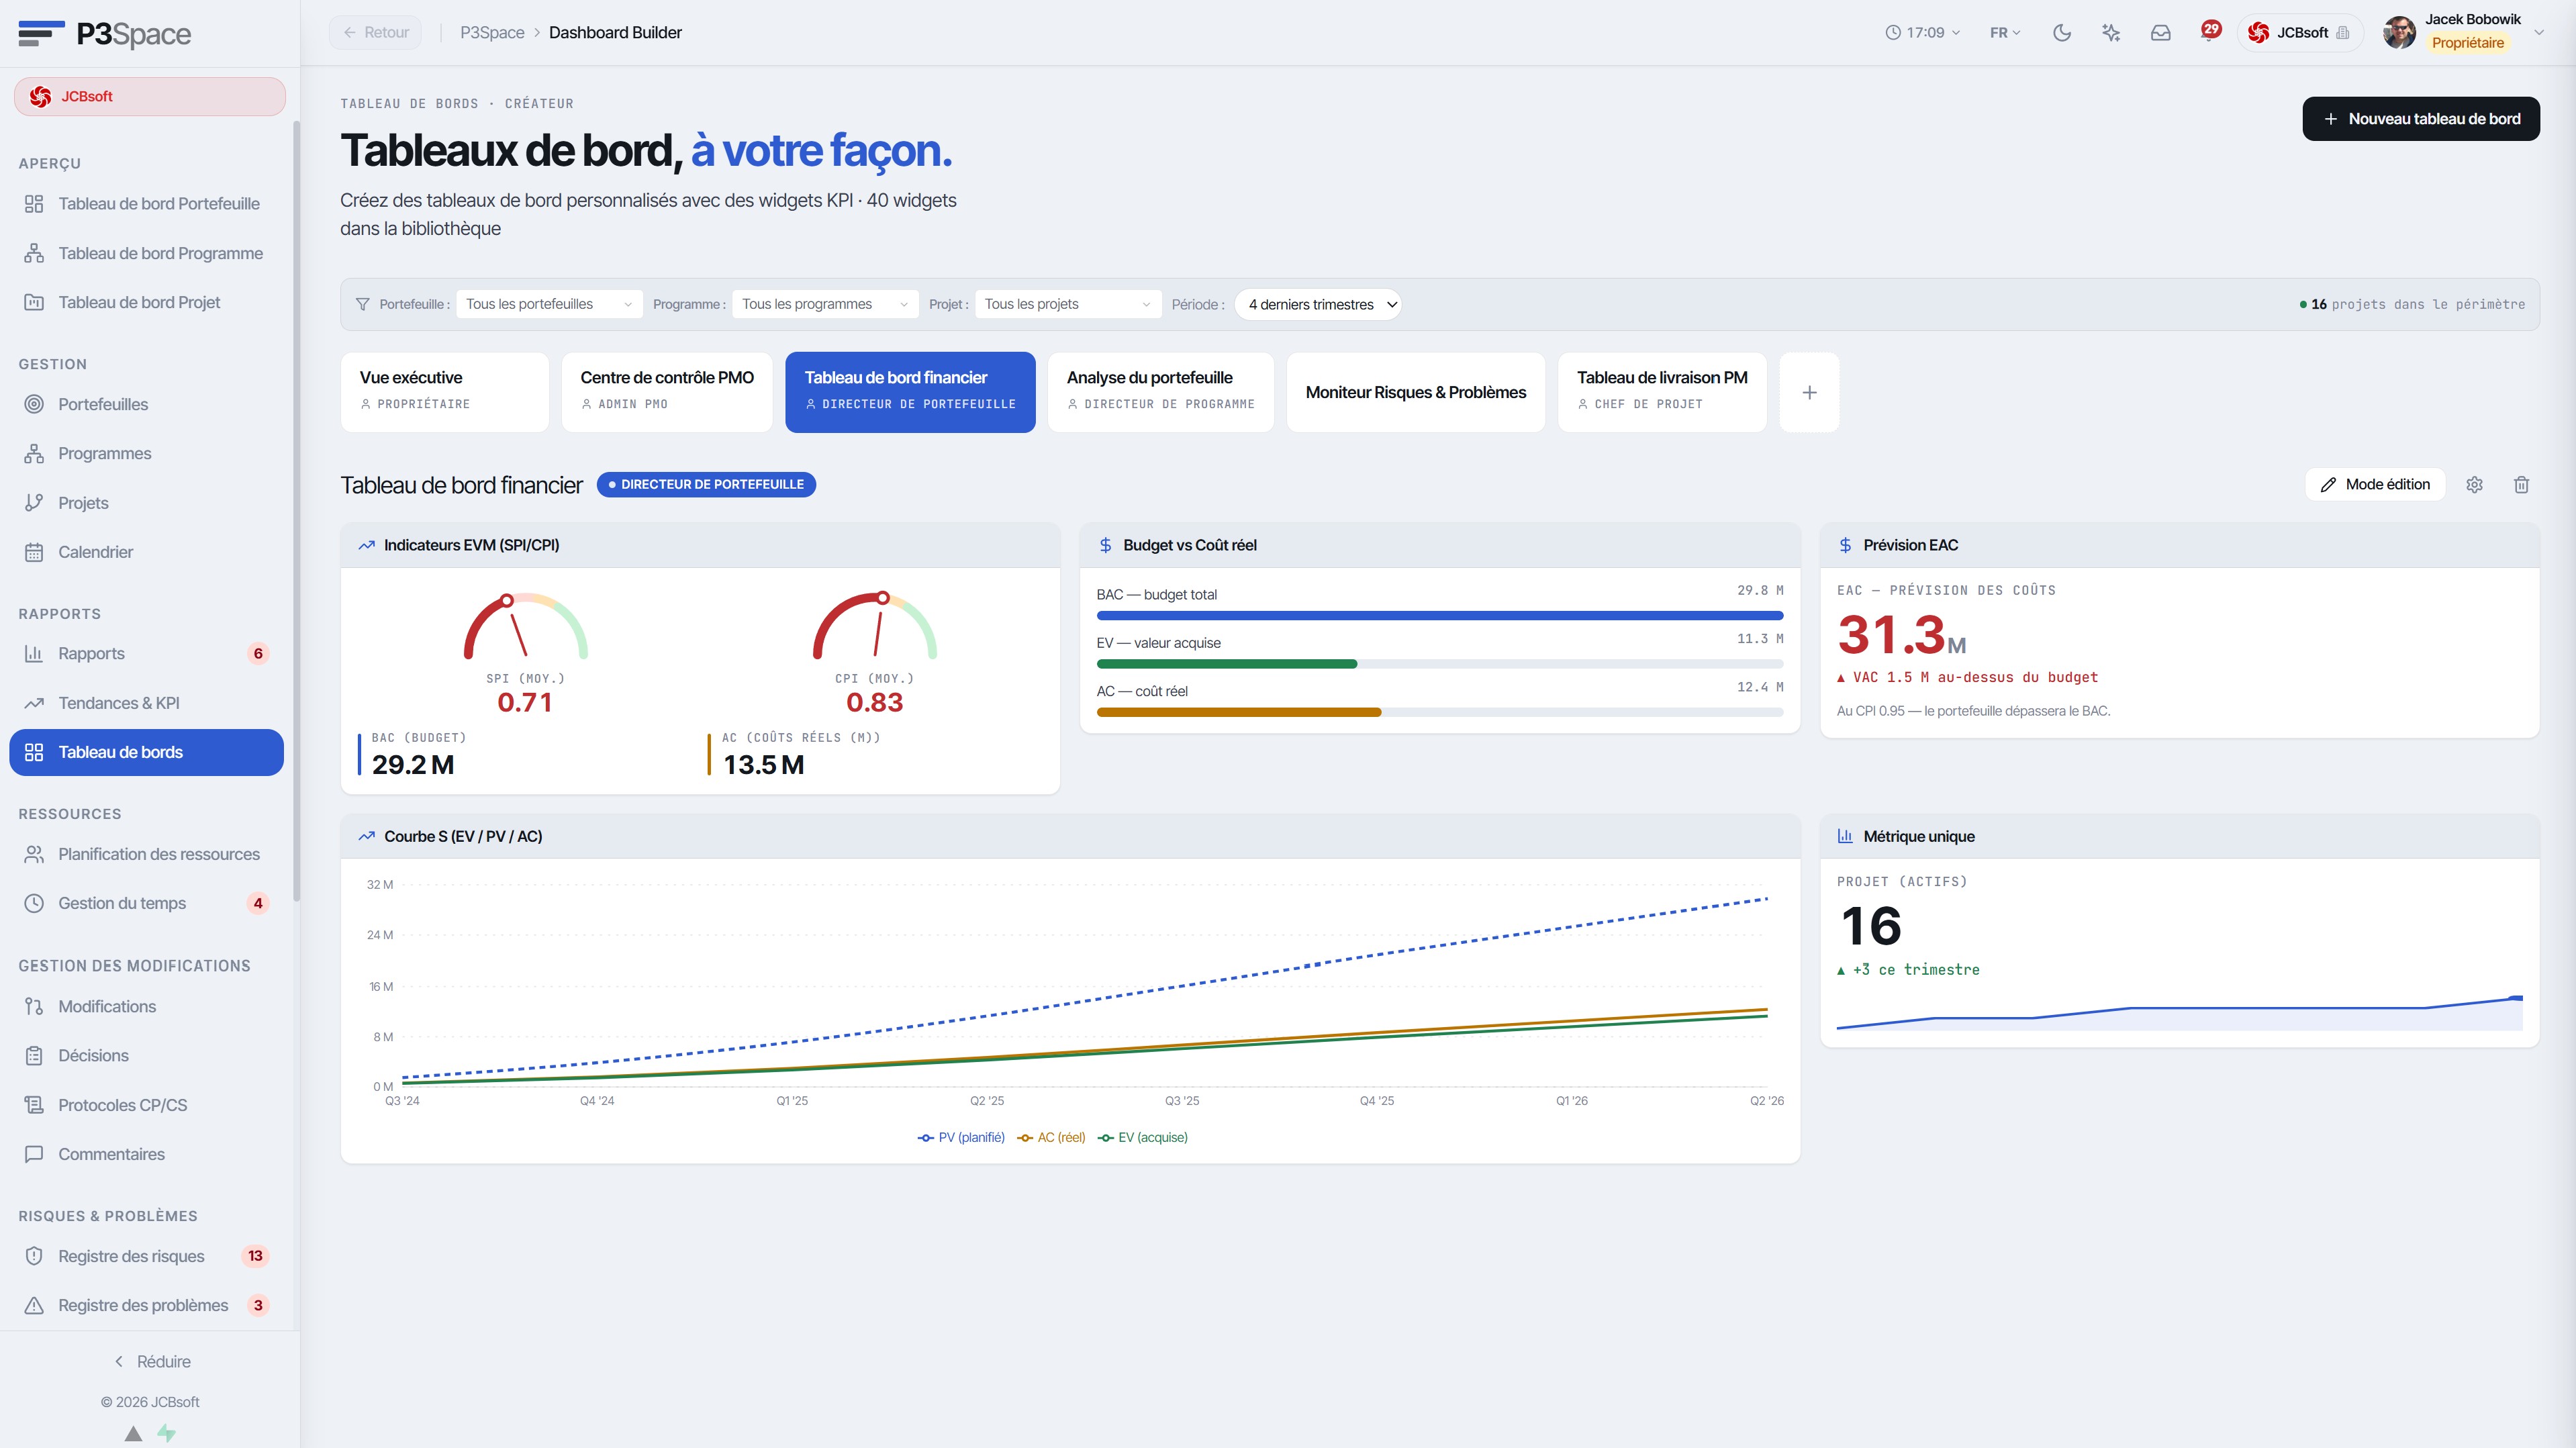Click the Nouveau tableau de bord button
This screenshot has height=1448, width=2576.
coord(2420,119)
